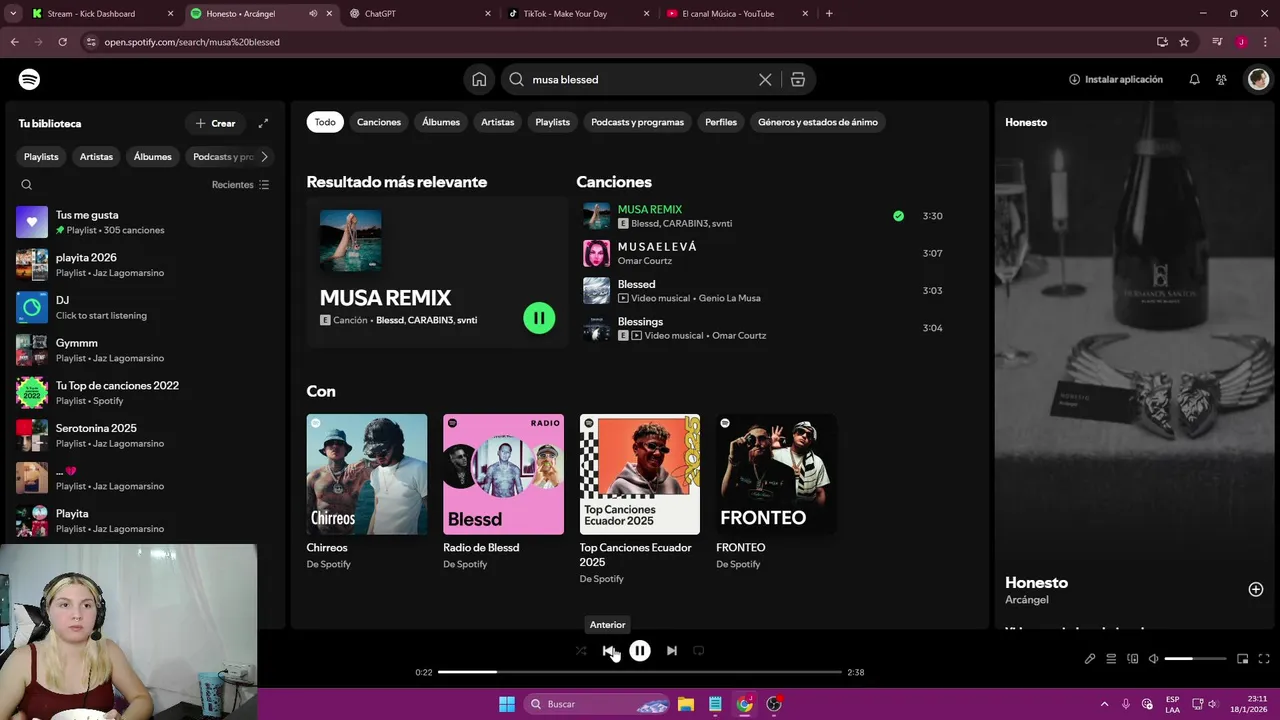Open the Serotonina 2025 playlist

point(145,436)
